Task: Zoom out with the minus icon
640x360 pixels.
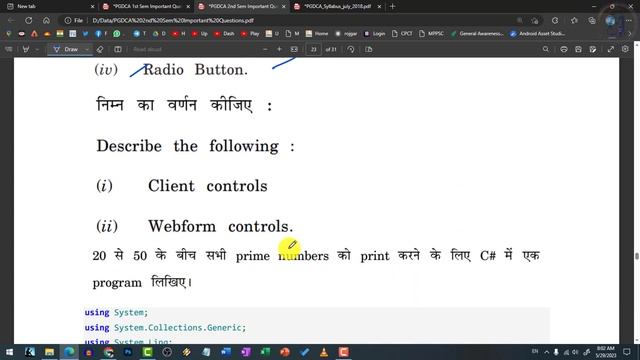Action: click(x=265, y=49)
